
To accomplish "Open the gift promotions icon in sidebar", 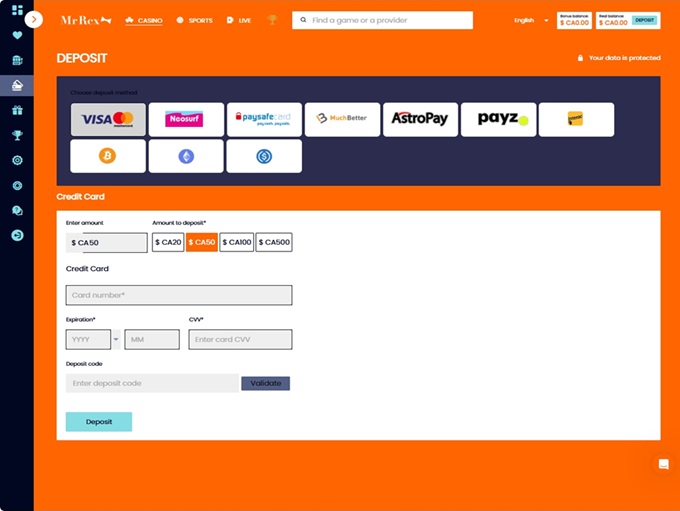I will pyautogui.click(x=17, y=110).
